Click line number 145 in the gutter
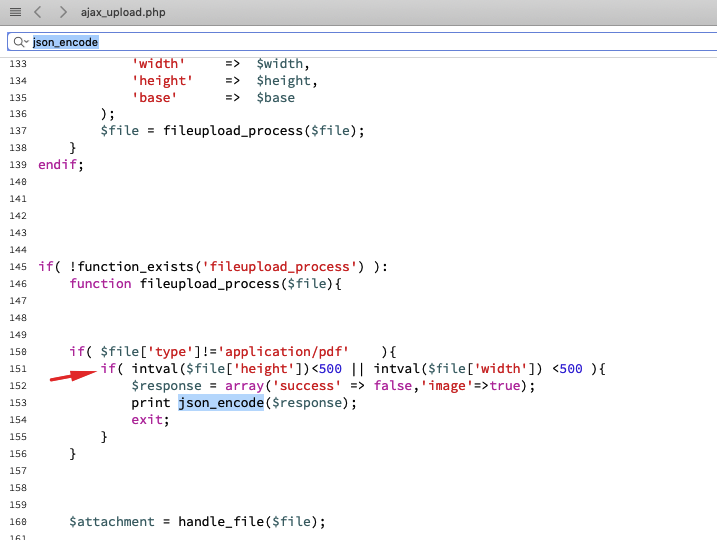This screenshot has width=717, height=540. [x=18, y=267]
